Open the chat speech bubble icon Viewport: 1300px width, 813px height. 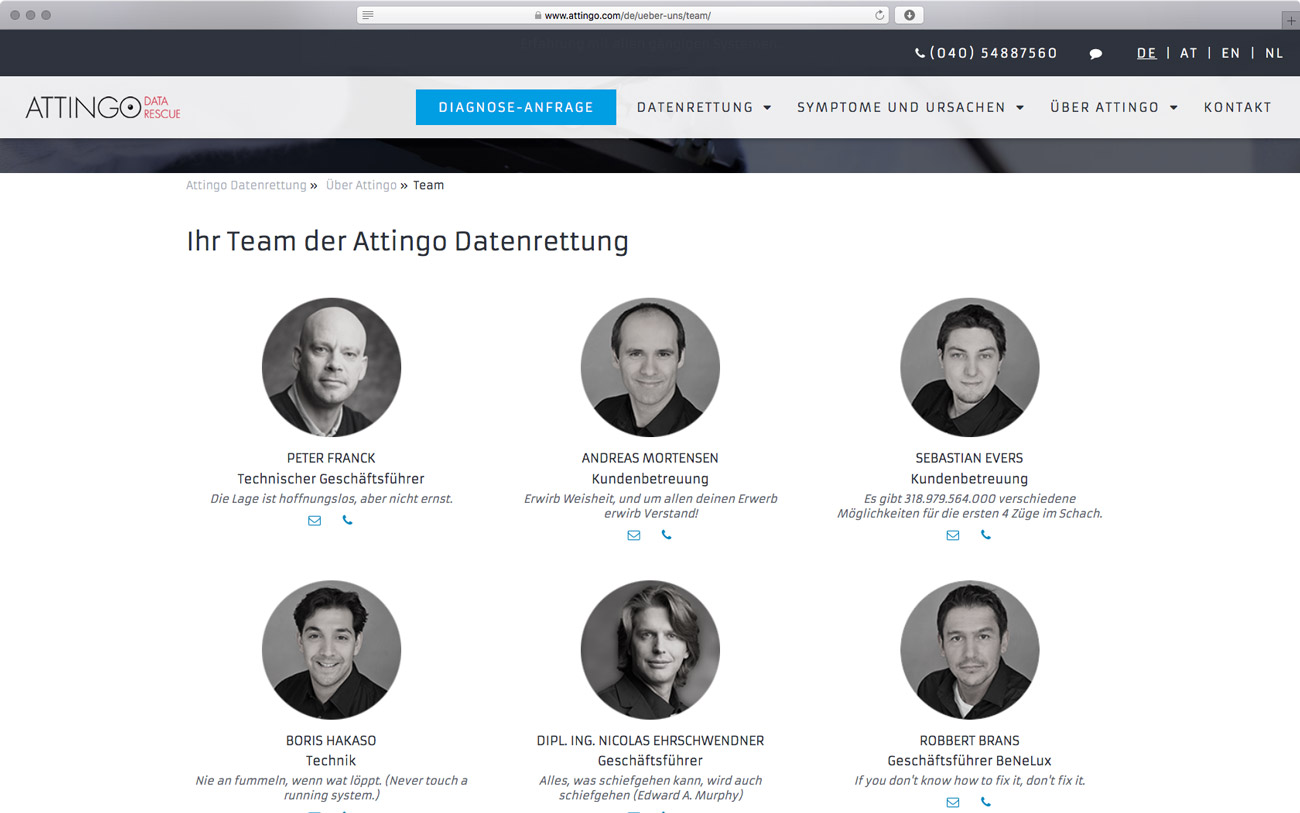[1096, 54]
